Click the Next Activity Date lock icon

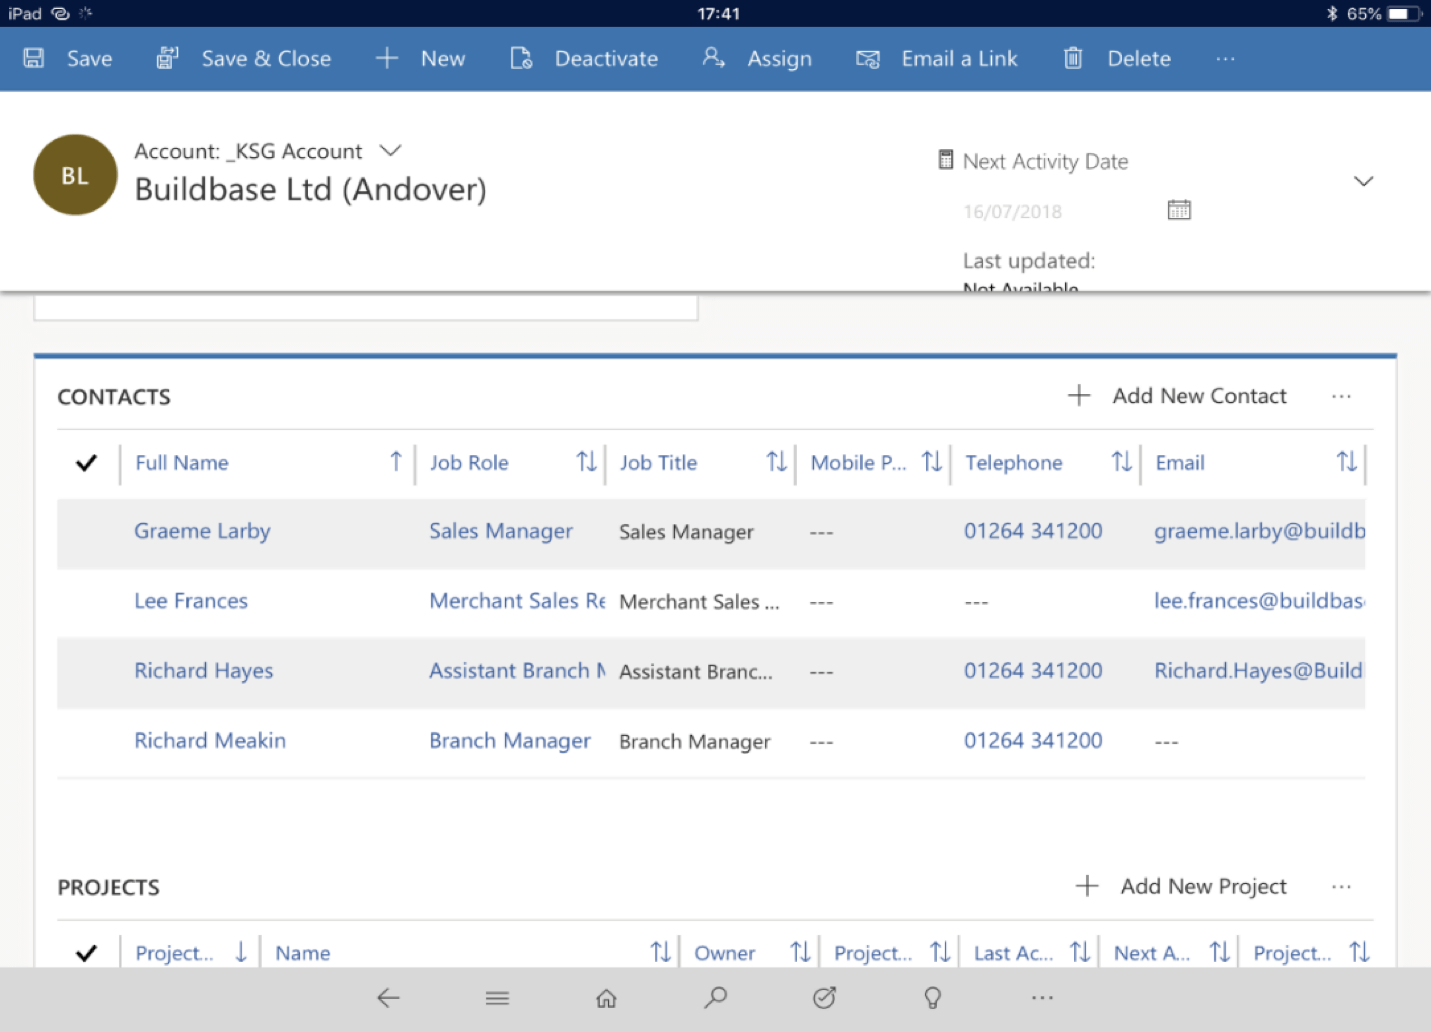point(946,160)
